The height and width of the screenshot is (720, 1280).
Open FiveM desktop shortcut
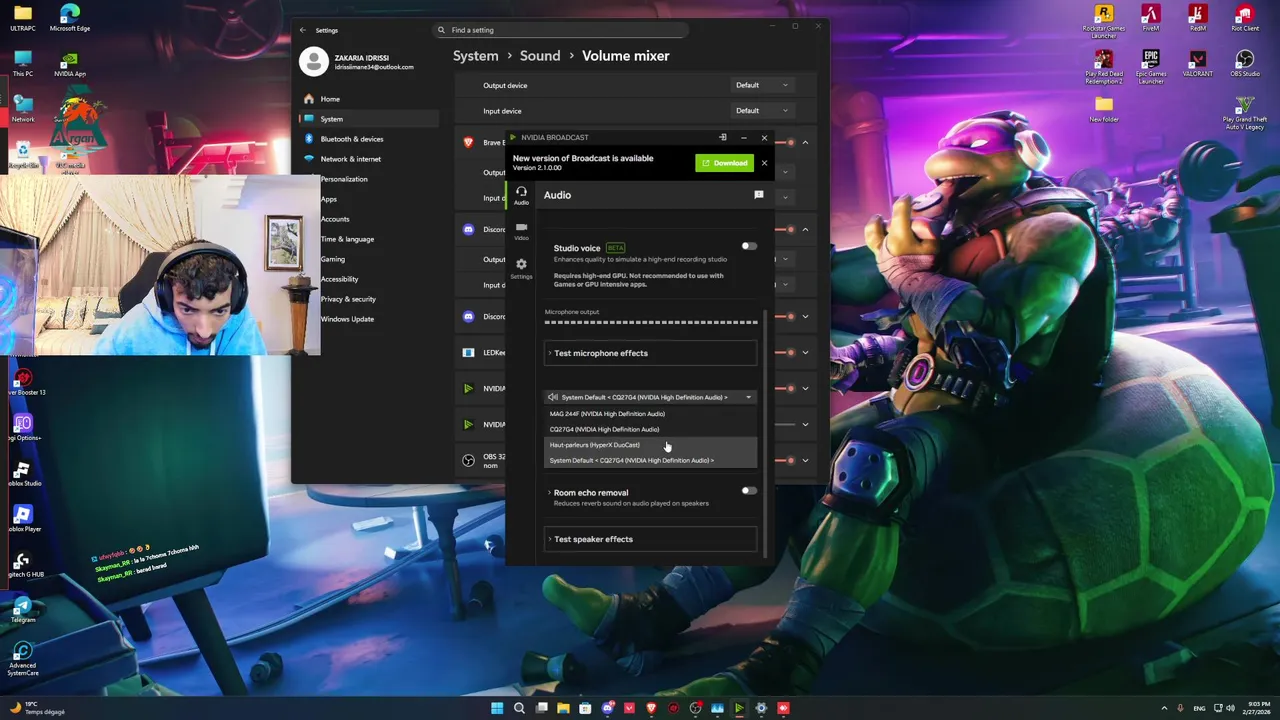pyautogui.click(x=1151, y=18)
